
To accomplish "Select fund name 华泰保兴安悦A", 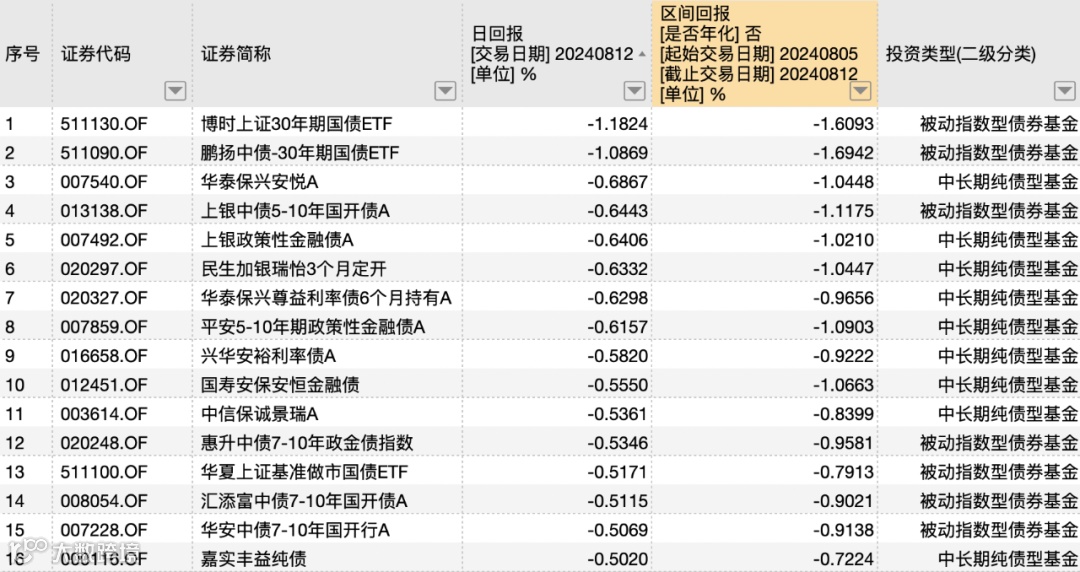I will coord(260,182).
